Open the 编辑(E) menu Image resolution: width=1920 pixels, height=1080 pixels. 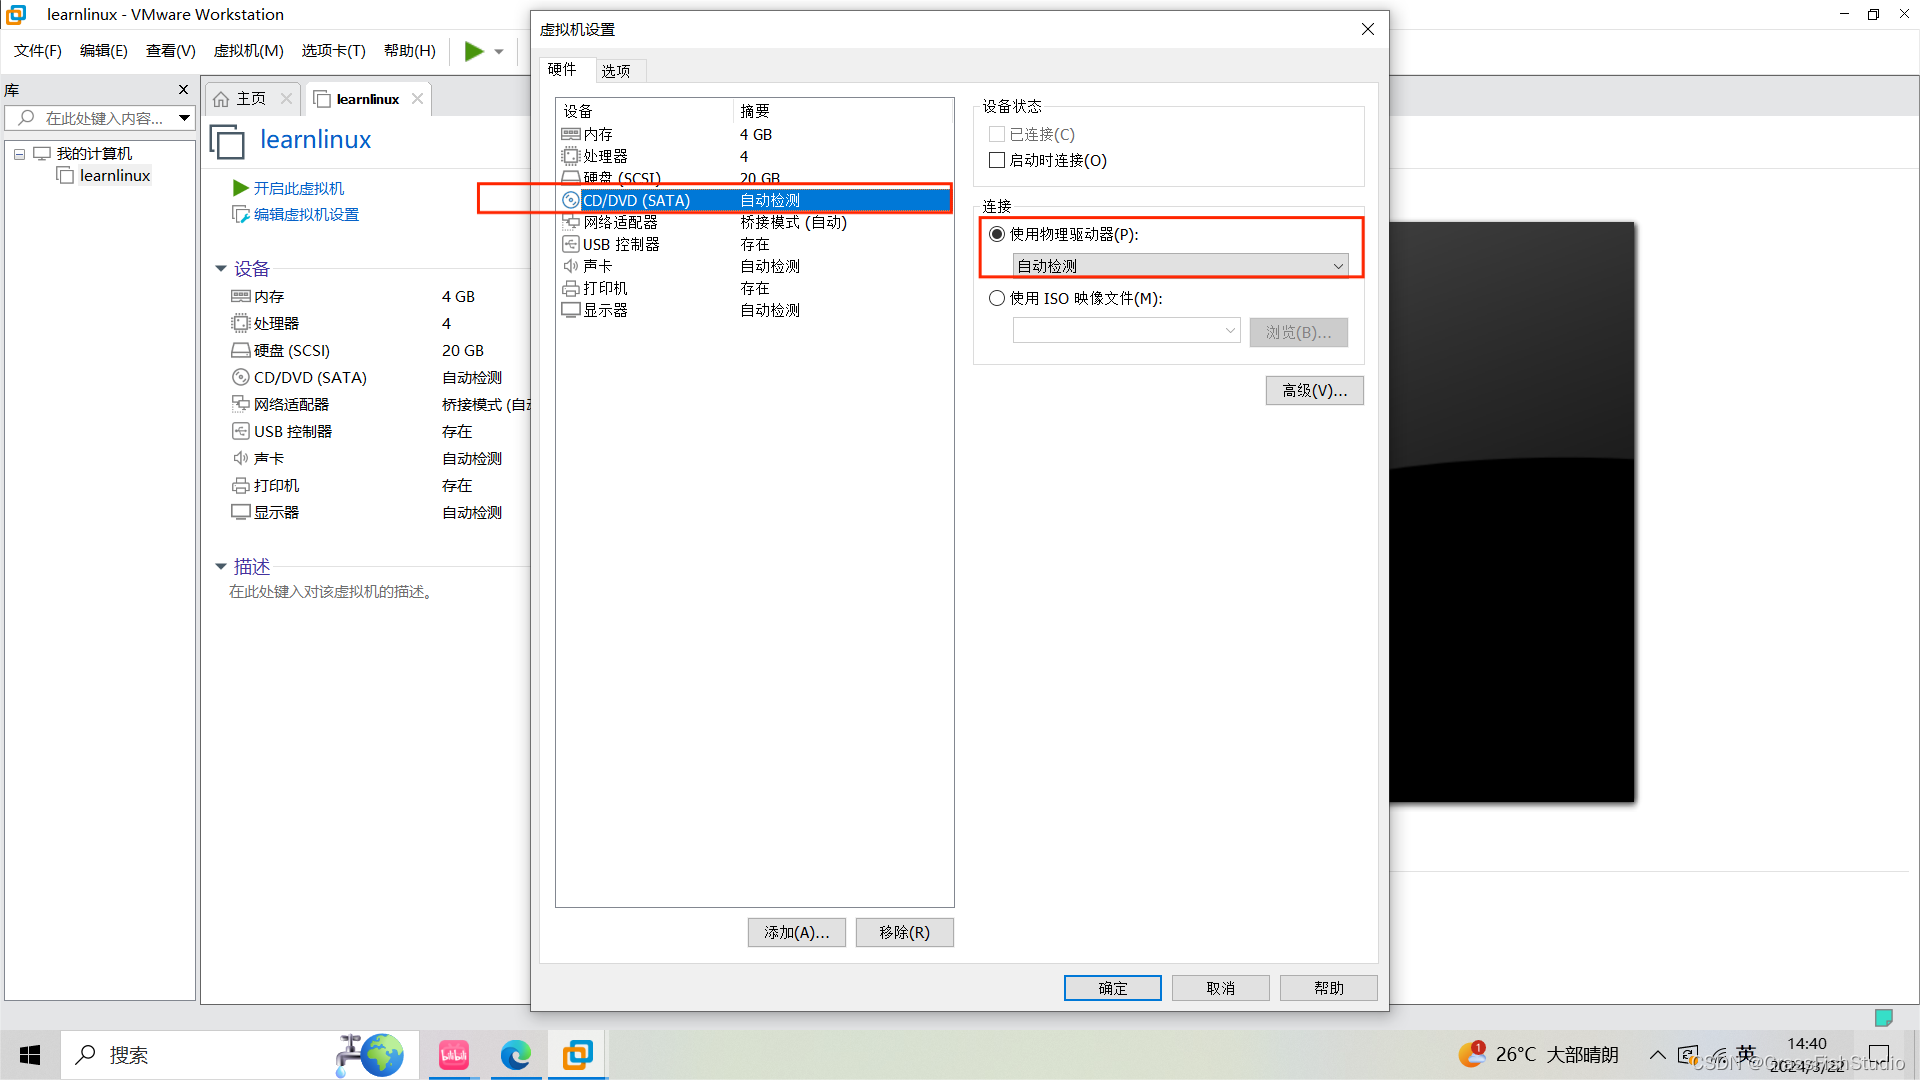[x=104, y=51]
